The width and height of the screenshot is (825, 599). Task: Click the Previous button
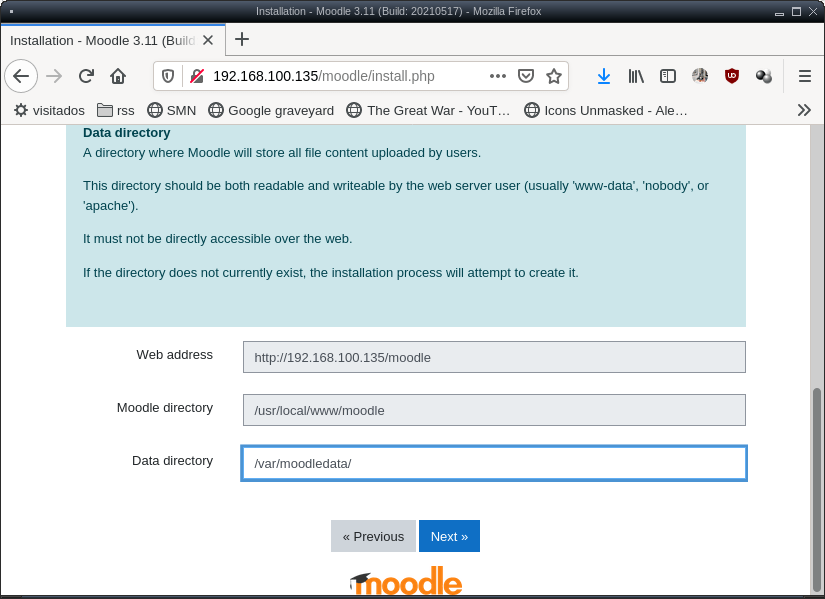373,536
